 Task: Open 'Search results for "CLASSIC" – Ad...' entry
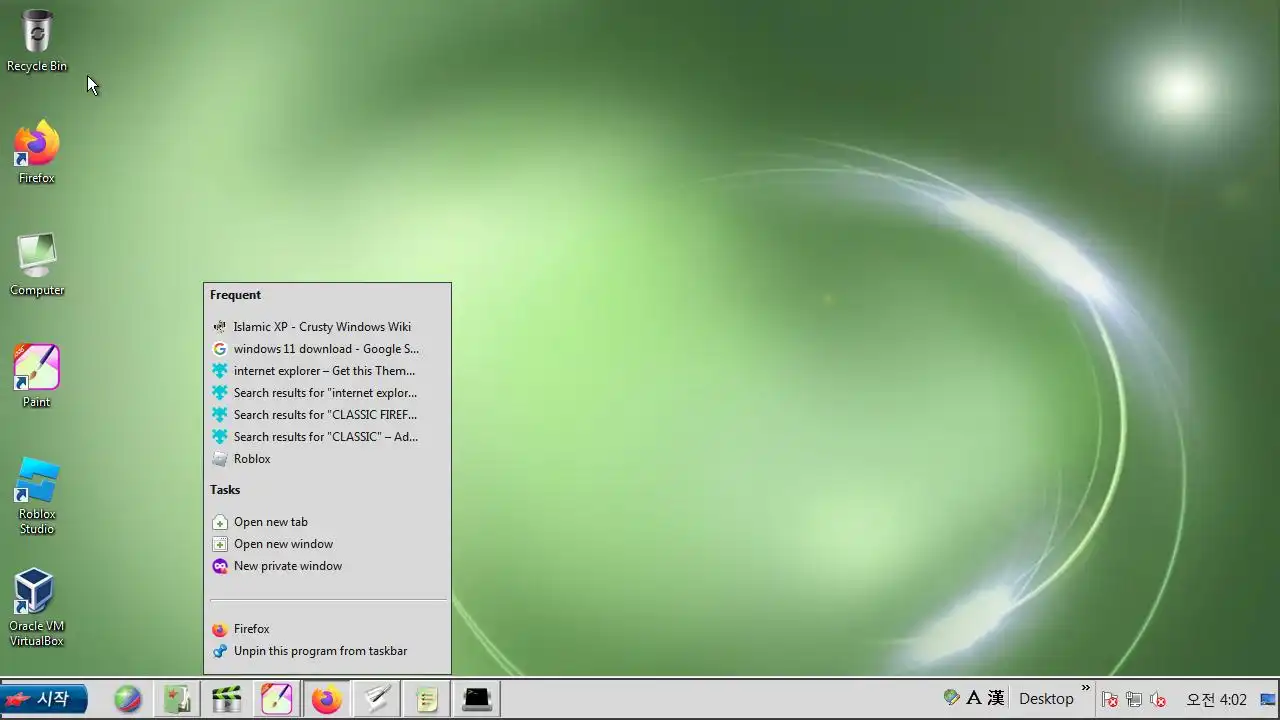click(x=327, y=437)
